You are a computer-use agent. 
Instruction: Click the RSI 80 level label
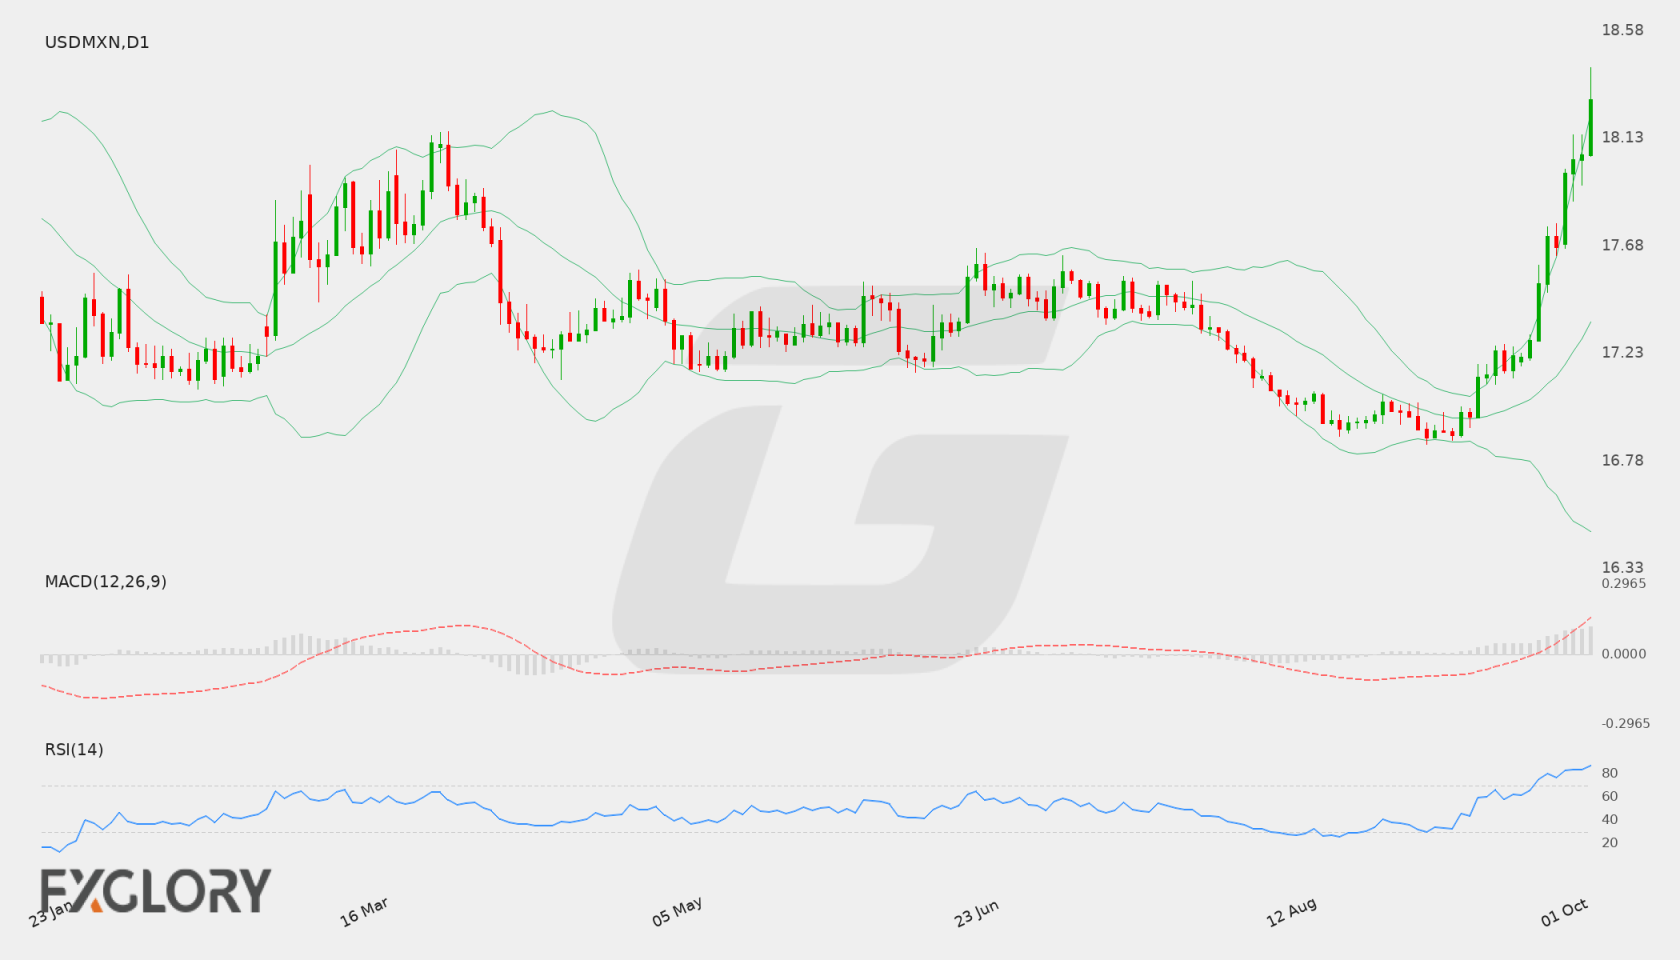tap(1610, 773)
